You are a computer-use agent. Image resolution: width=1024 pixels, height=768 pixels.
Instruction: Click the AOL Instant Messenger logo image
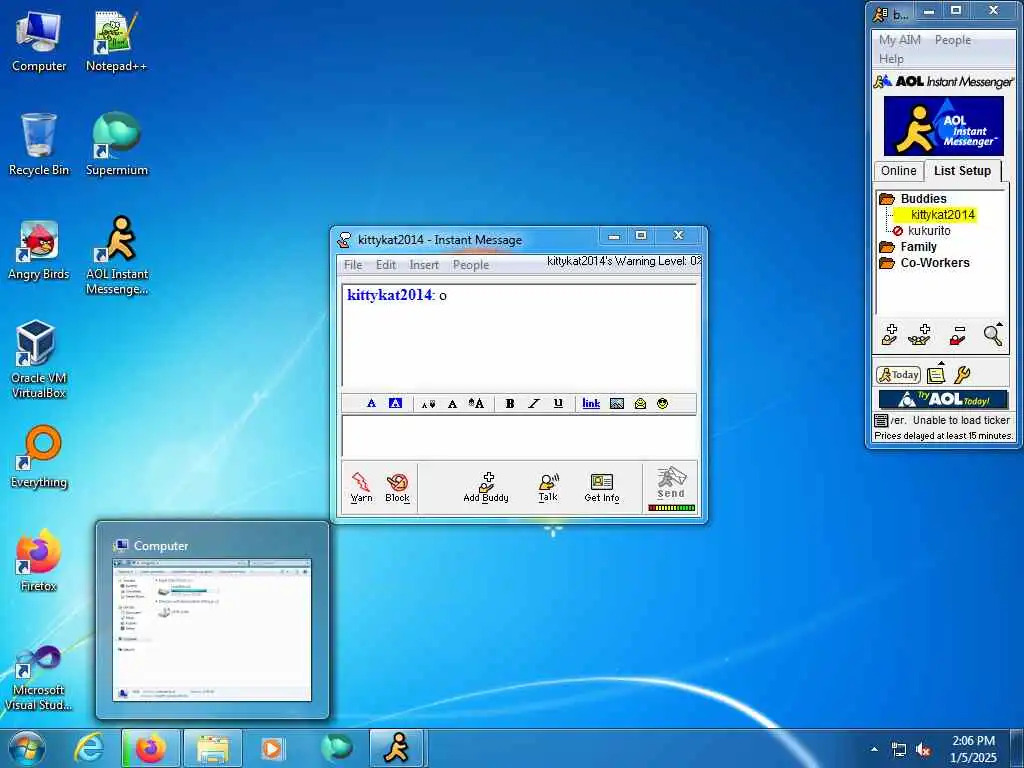944,125
